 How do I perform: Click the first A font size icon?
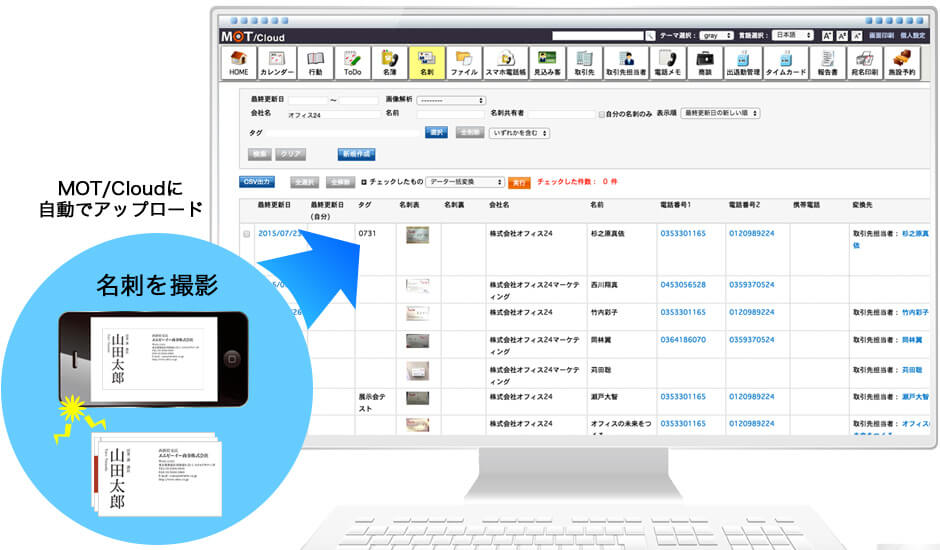point(827,36)
